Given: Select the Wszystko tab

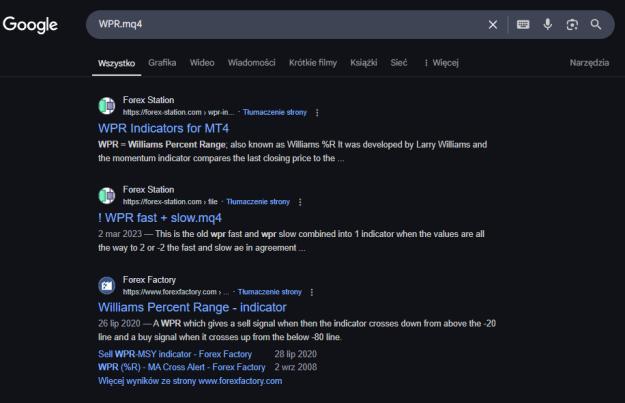Looking at the screenshot, I should [116, 63].
